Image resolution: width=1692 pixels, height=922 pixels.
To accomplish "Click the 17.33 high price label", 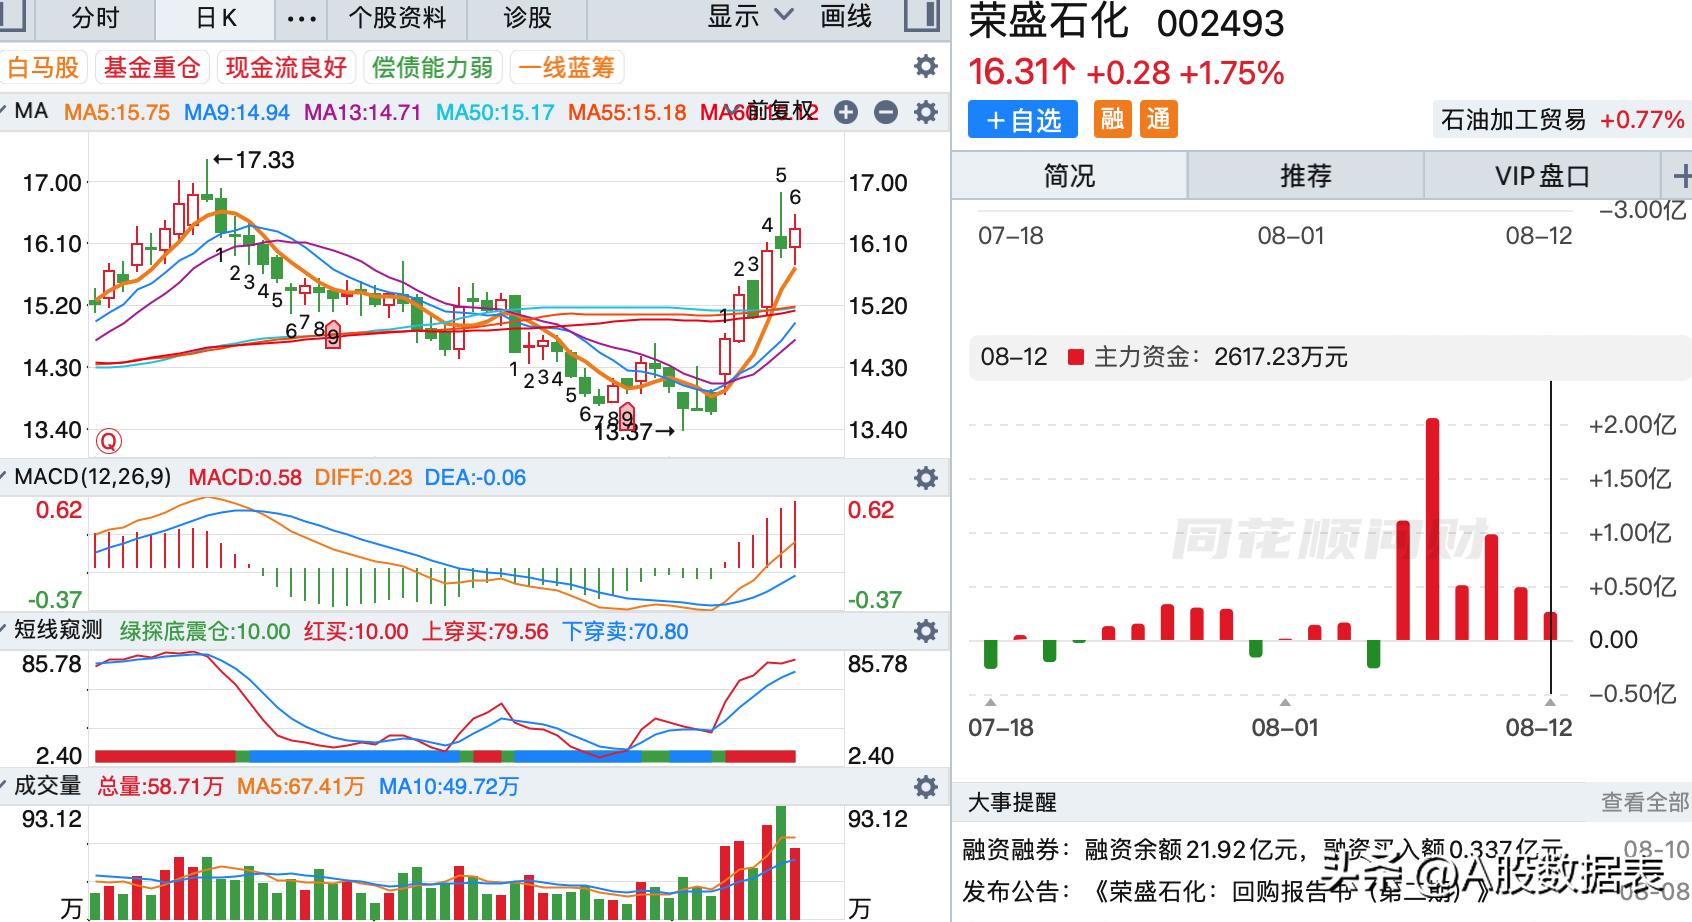I will tap(254, 160).
